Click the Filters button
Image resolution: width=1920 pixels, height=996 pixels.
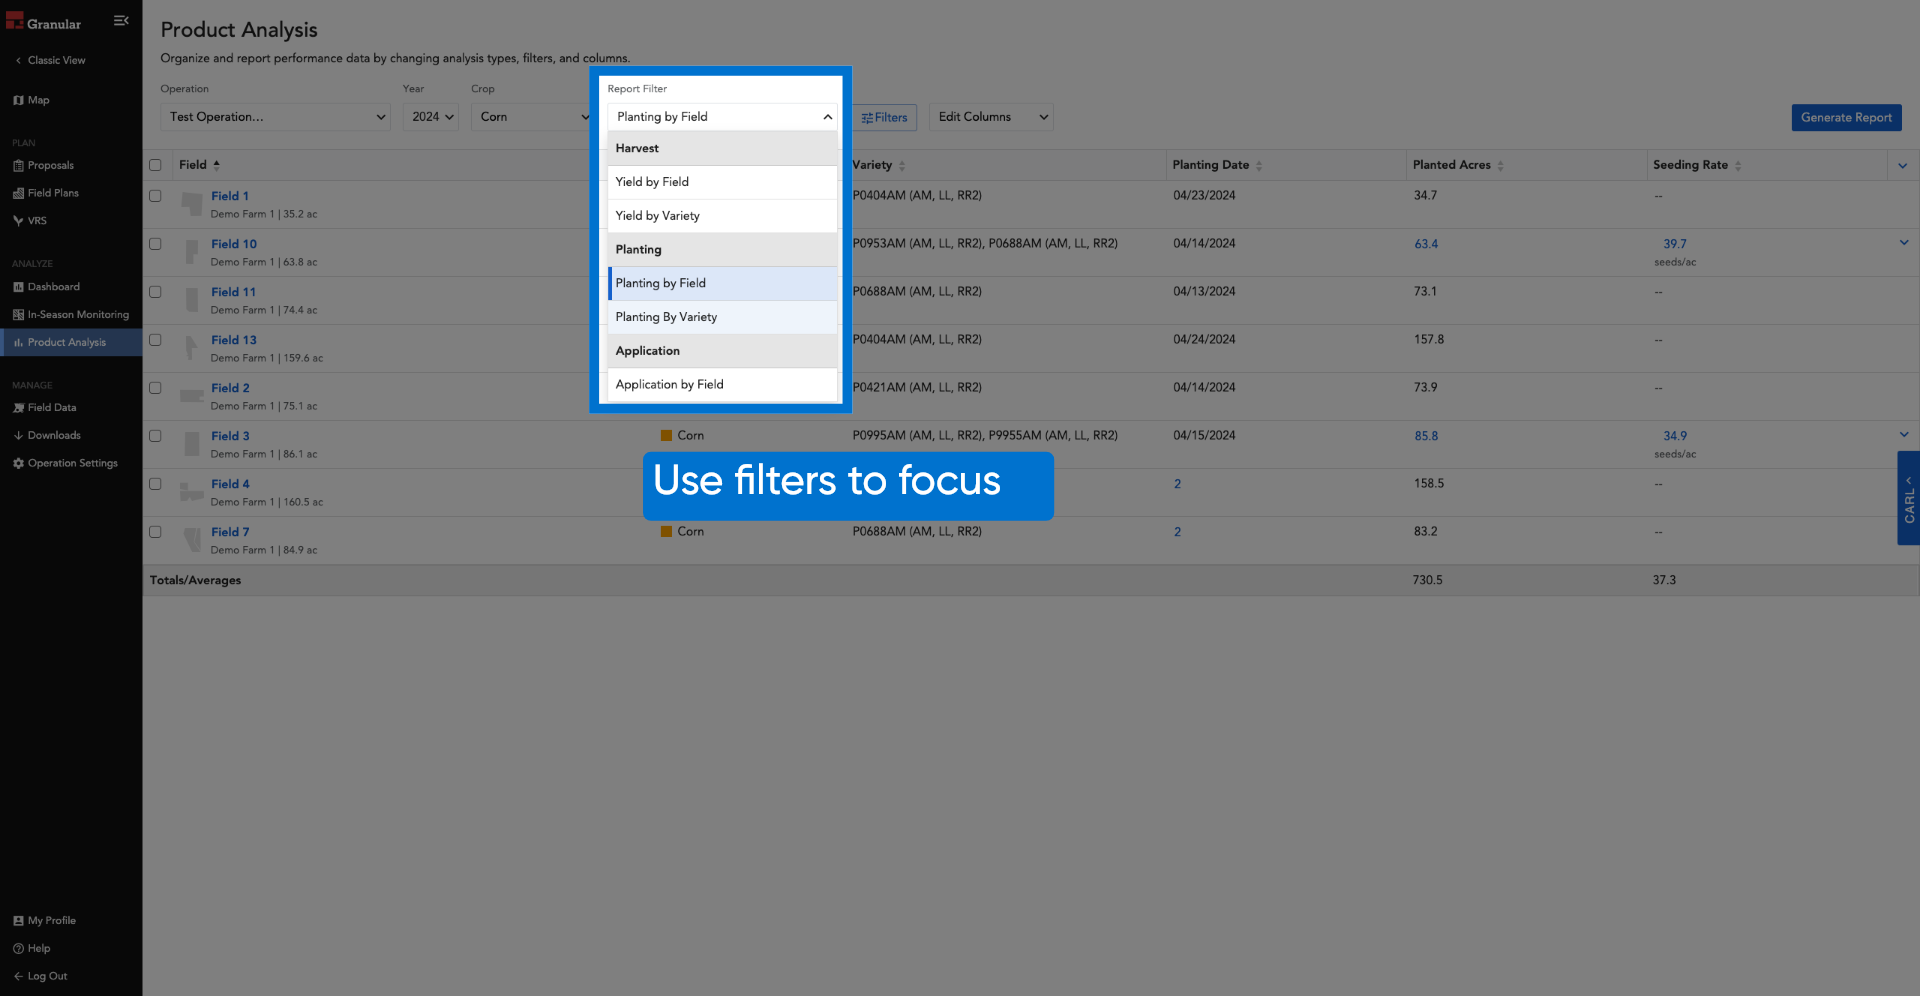(884, 117)
